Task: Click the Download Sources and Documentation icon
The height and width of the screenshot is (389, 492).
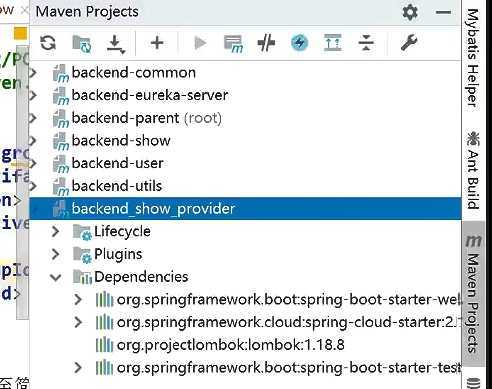Action: 116,44
